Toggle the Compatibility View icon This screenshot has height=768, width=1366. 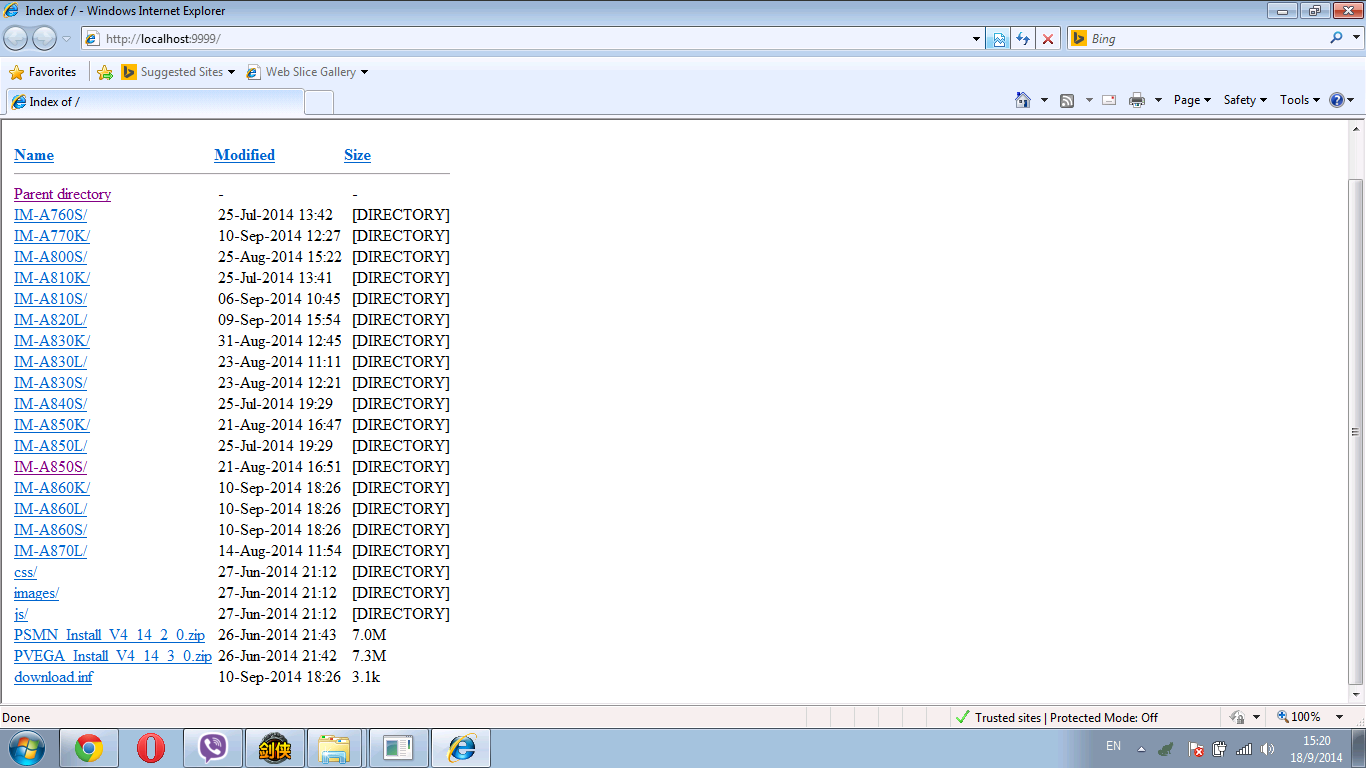click(x=998, y=39)
